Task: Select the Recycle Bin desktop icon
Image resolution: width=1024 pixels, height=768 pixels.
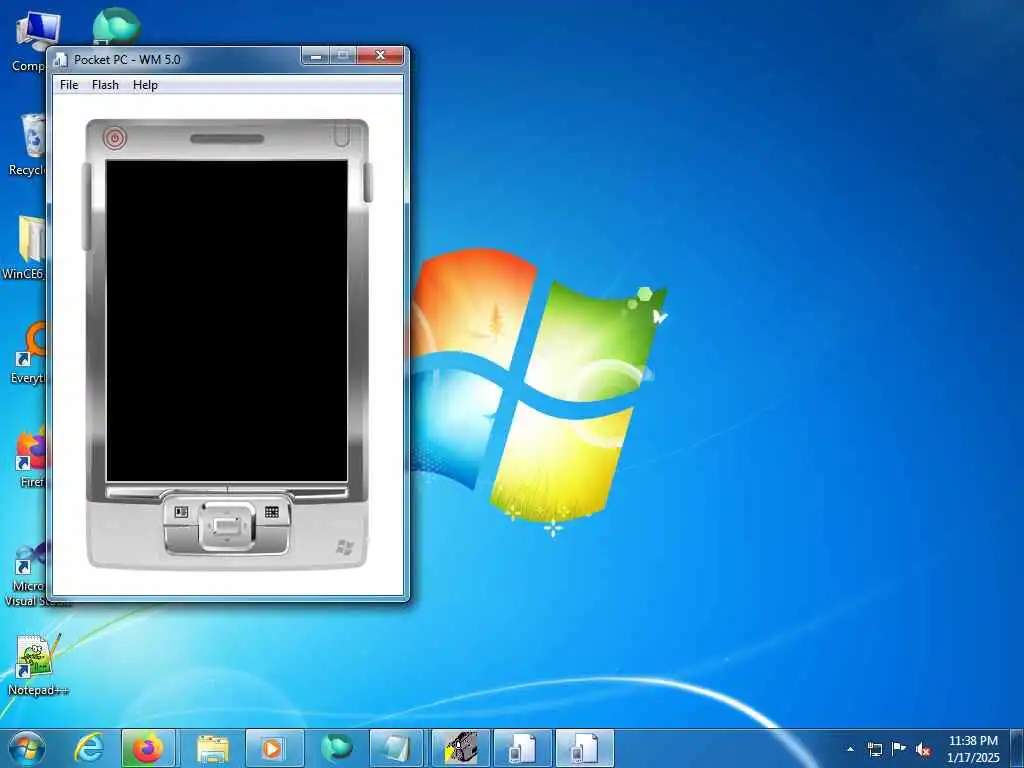Action: click(x=27, y=145)
